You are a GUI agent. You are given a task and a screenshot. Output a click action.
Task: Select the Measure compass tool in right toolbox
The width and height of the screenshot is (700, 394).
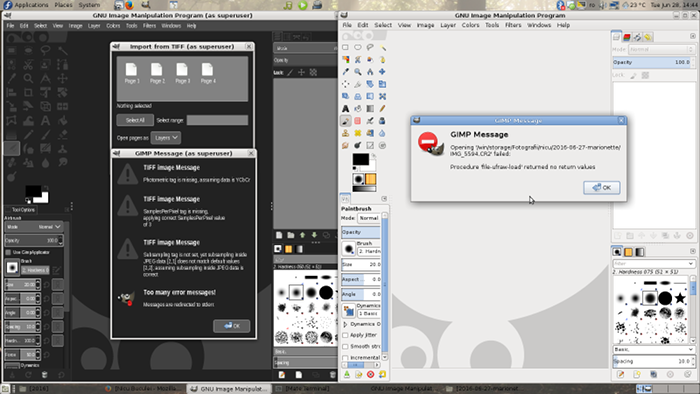click(370, 72)
